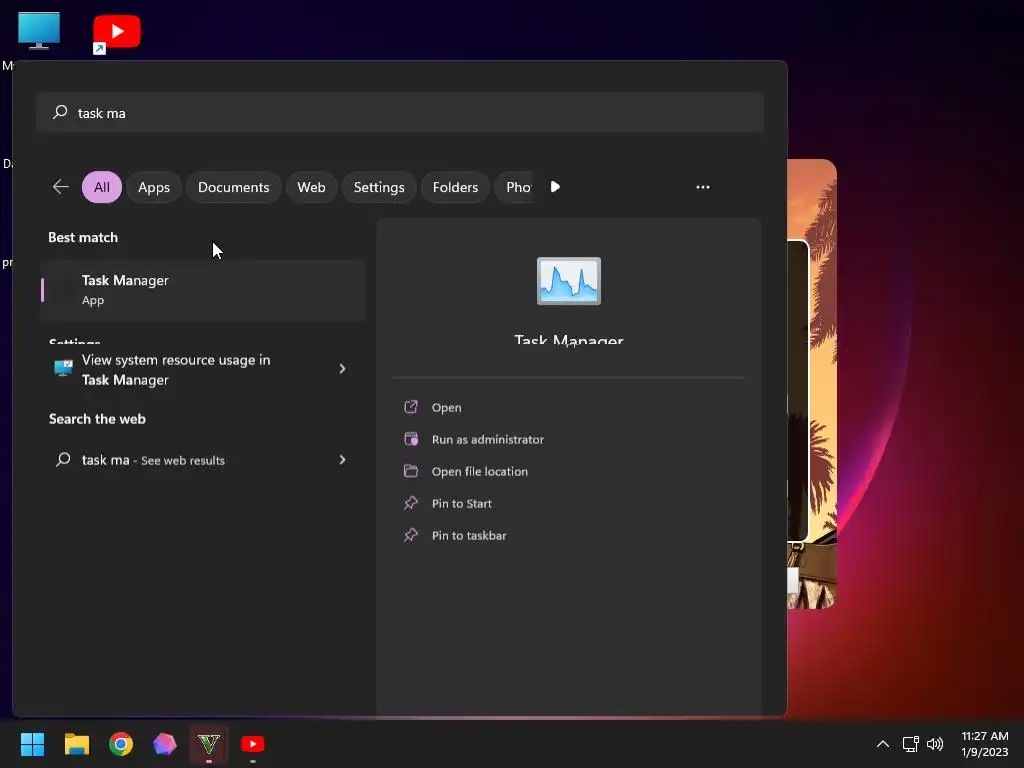Viewport: 1024px width, 768px height.
Task: Launch Google Chrome from the taskbar
Action: 121,744
